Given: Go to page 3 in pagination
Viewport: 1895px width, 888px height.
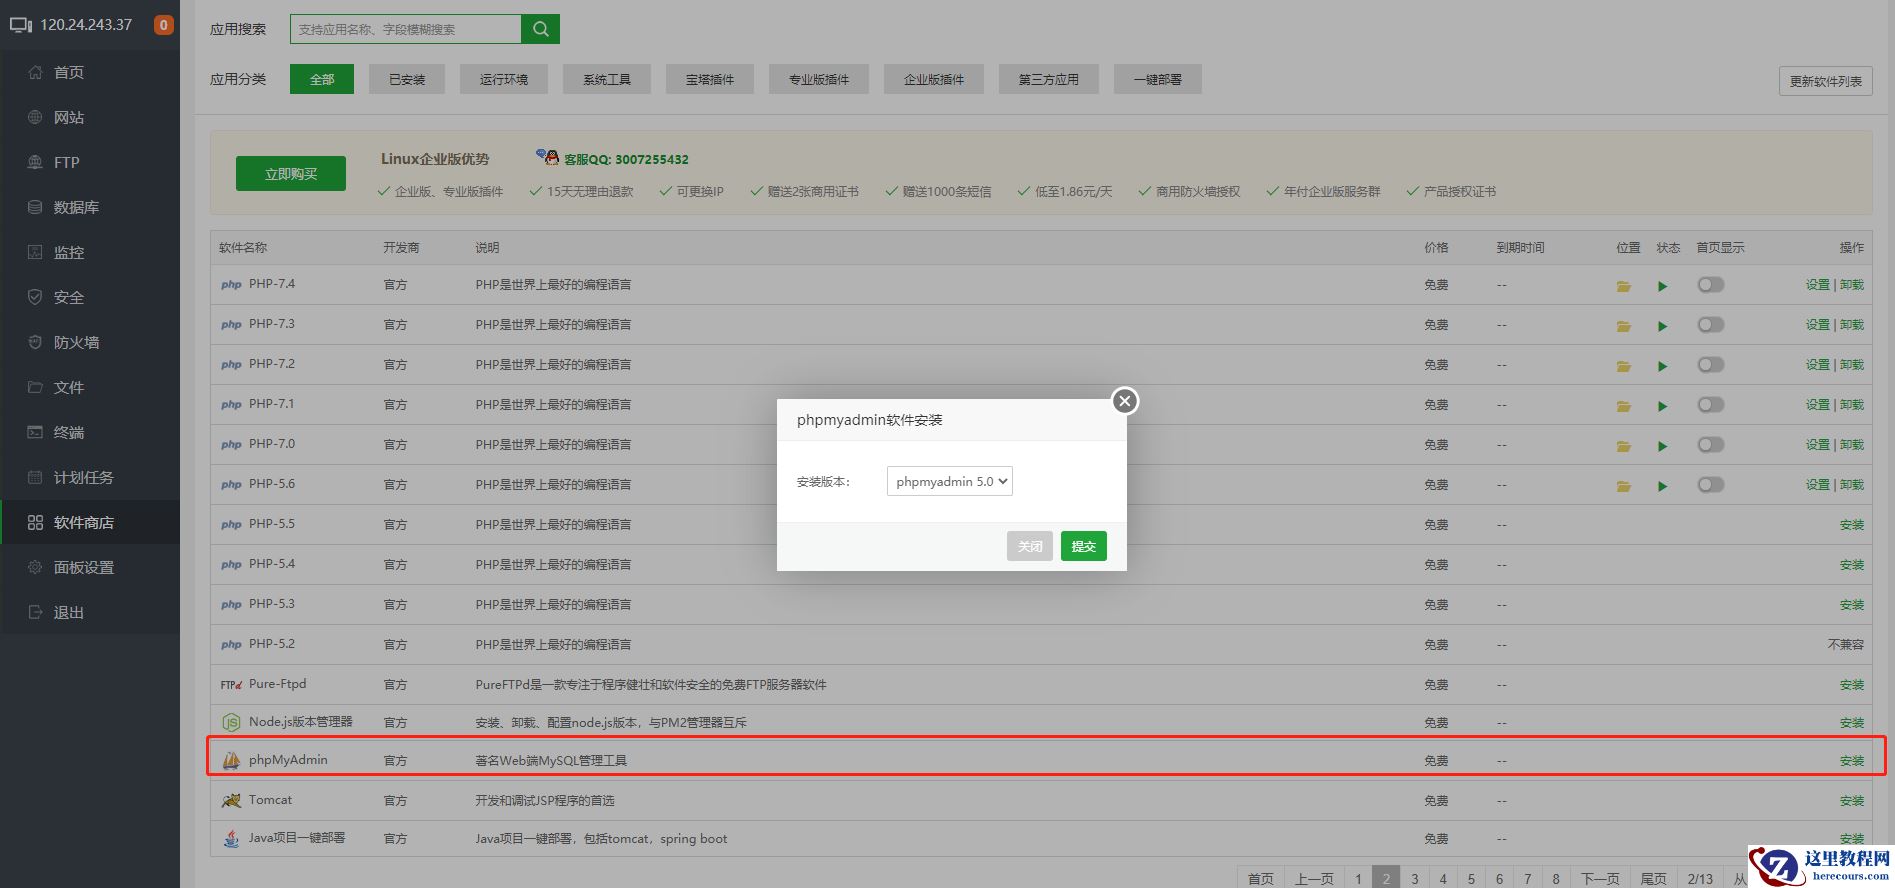Looking at the screenshot, I should coord(1414,878).
